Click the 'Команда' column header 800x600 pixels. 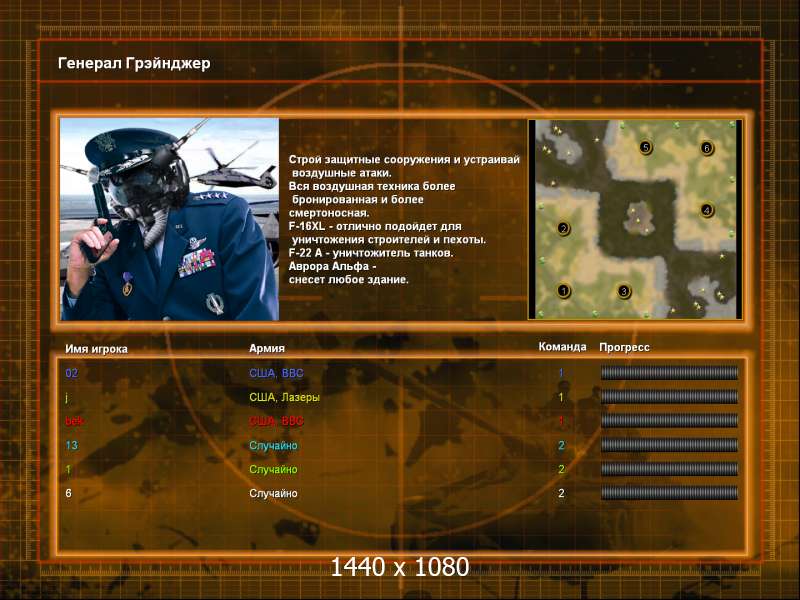pos(562,347)
